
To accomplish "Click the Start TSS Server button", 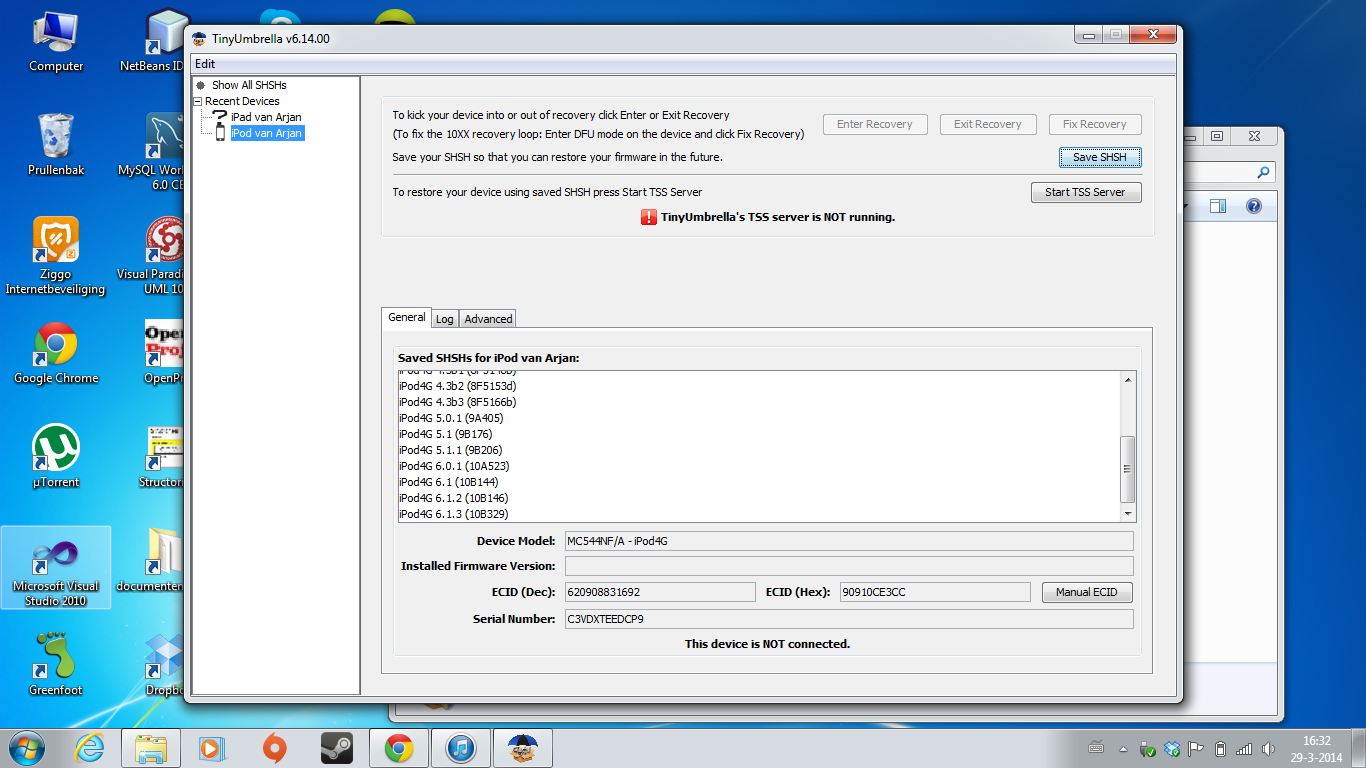I will 1085,192.
